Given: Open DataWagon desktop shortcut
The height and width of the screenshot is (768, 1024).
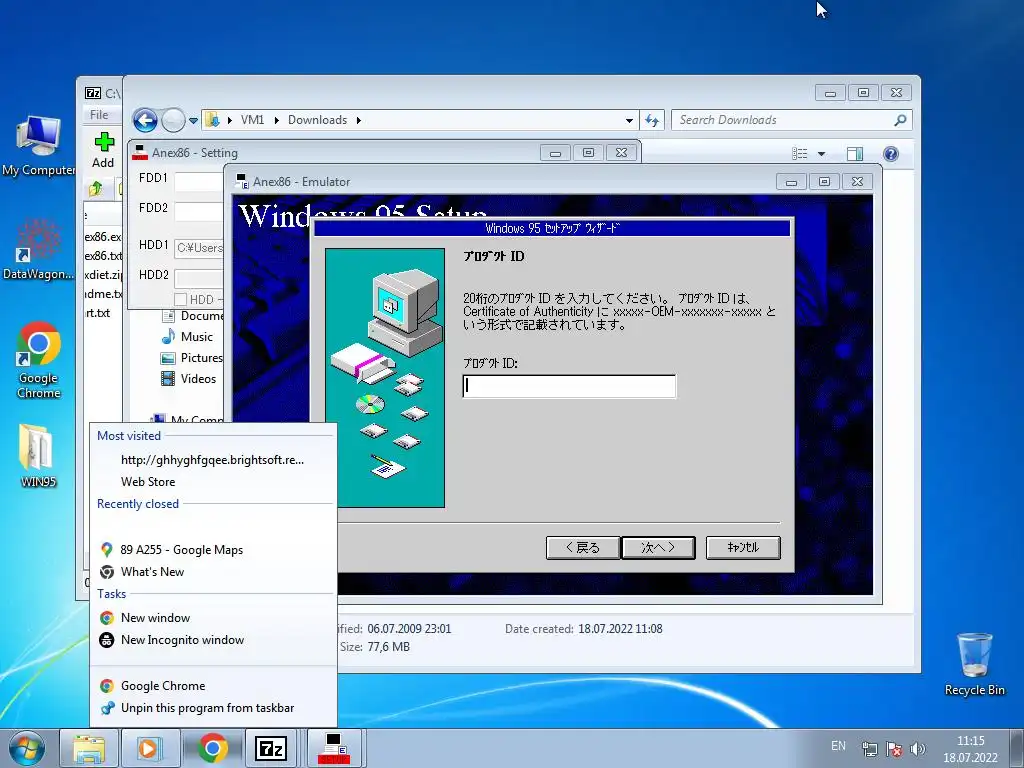Looking at the screenshot, I should (38, 249).
